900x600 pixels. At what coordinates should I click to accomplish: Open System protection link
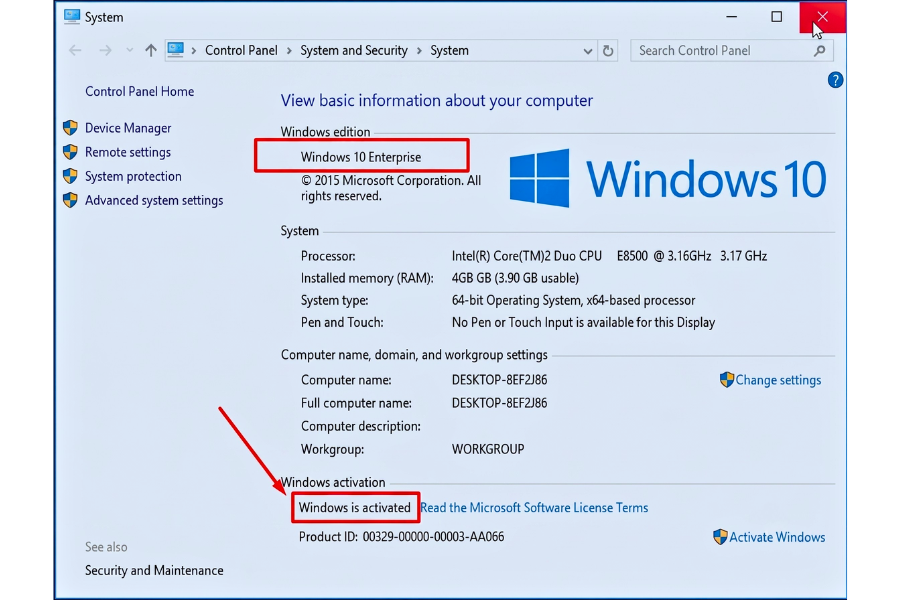coord(133,176)
